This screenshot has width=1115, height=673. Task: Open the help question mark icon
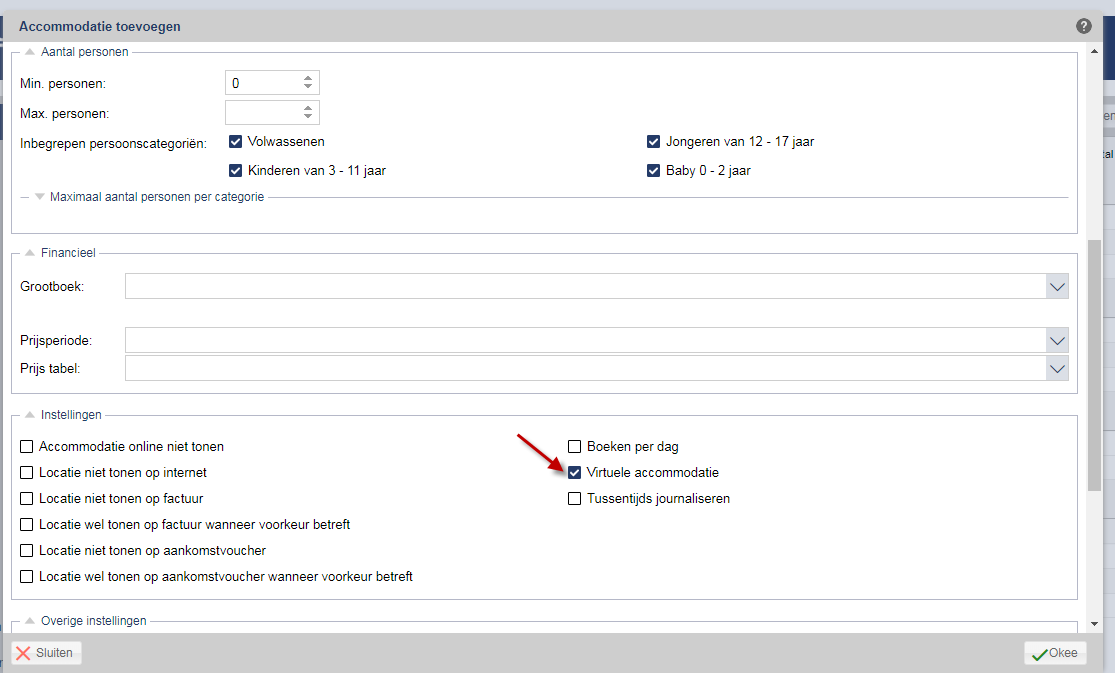(1083, 26)
